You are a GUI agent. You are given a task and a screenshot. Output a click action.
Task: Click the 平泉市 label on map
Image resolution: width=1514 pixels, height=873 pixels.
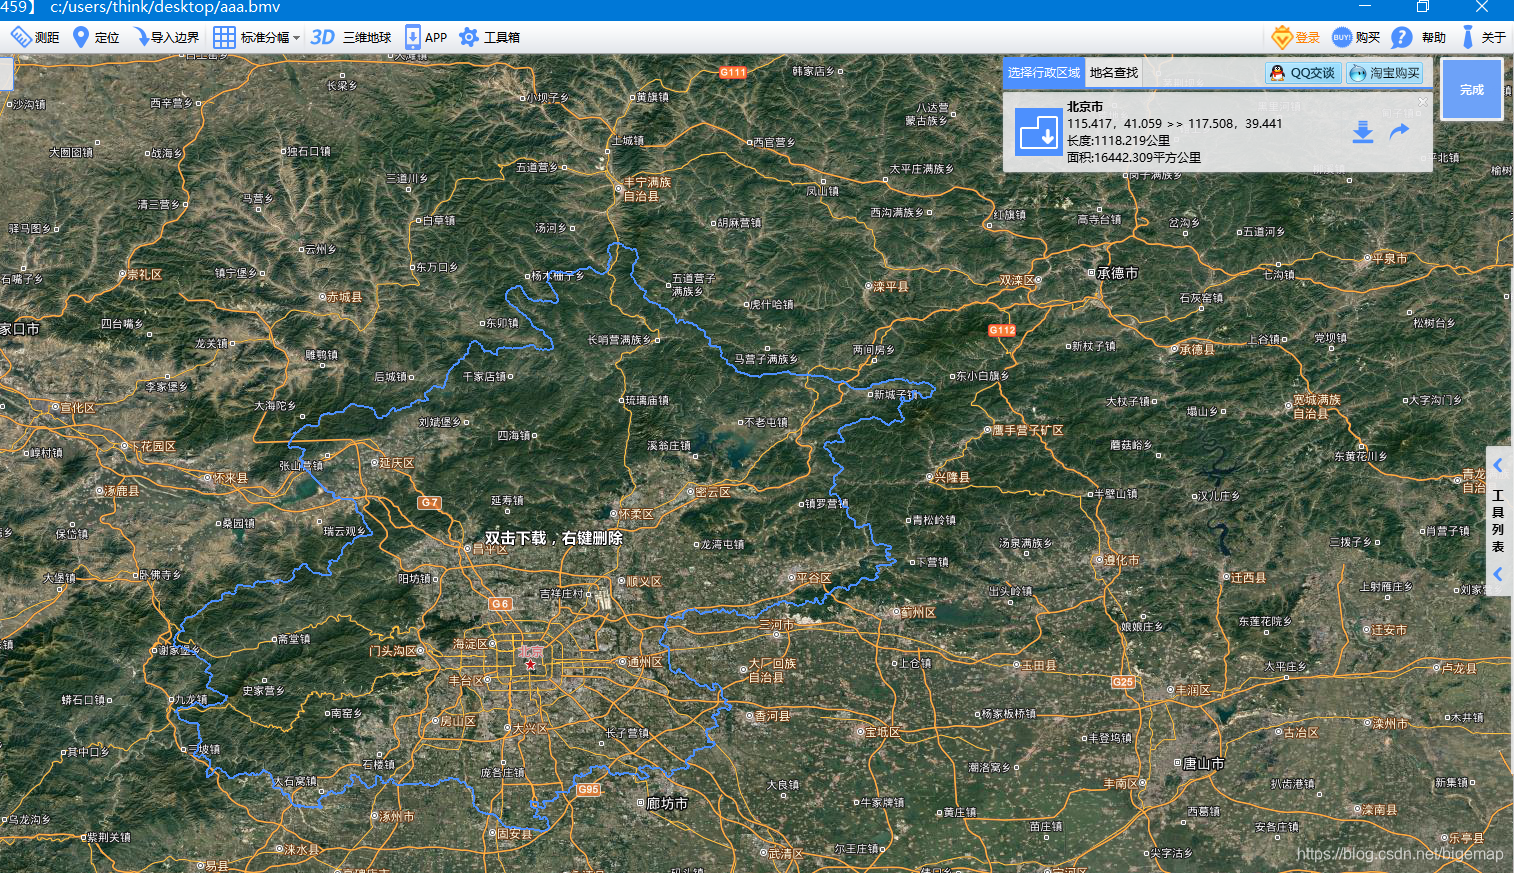1390,258
